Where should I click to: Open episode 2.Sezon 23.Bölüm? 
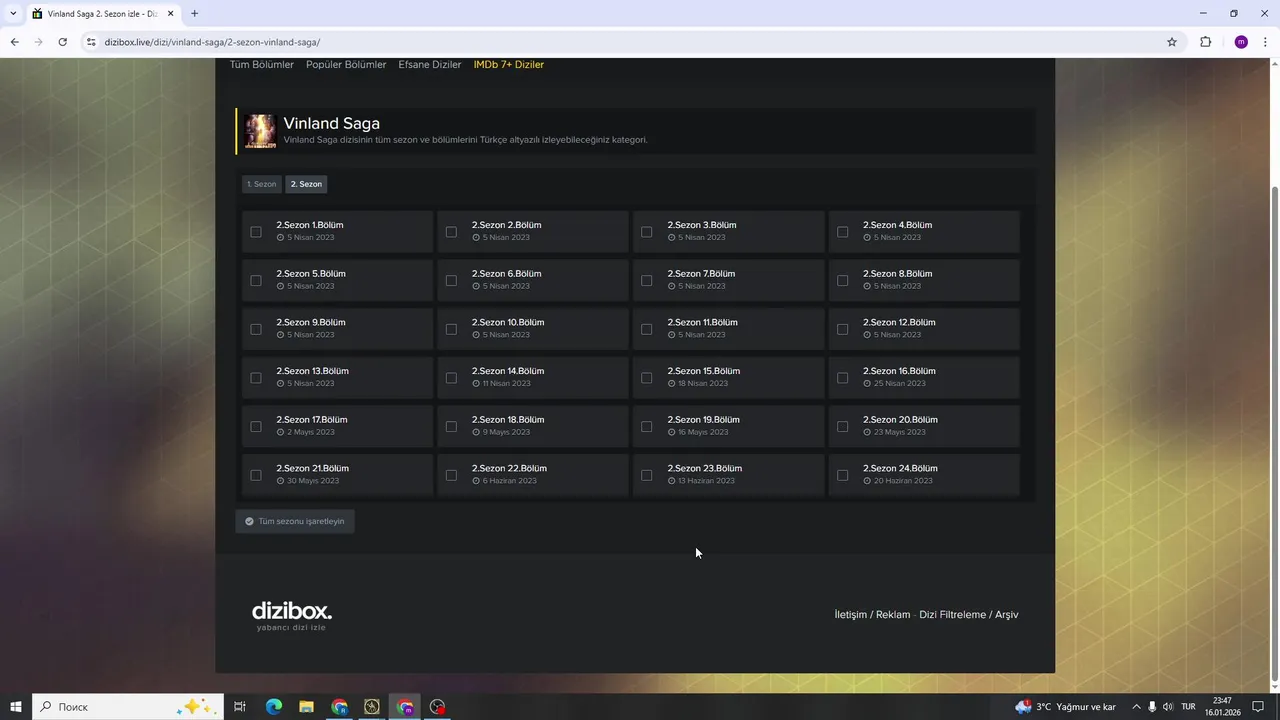[x=704, y=469]
